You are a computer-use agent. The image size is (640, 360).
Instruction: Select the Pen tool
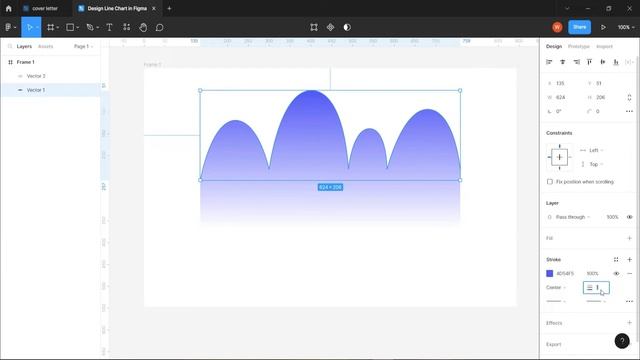90,27
